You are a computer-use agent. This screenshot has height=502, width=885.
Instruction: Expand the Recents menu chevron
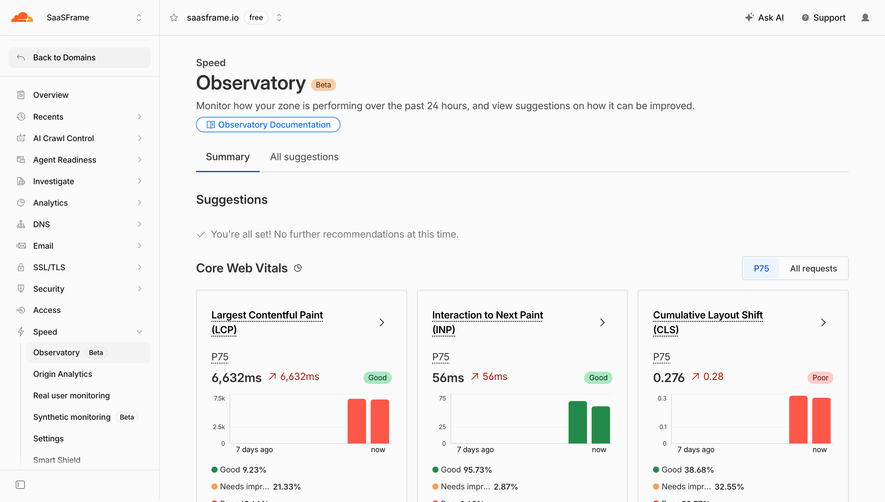[x=139, y=116]
